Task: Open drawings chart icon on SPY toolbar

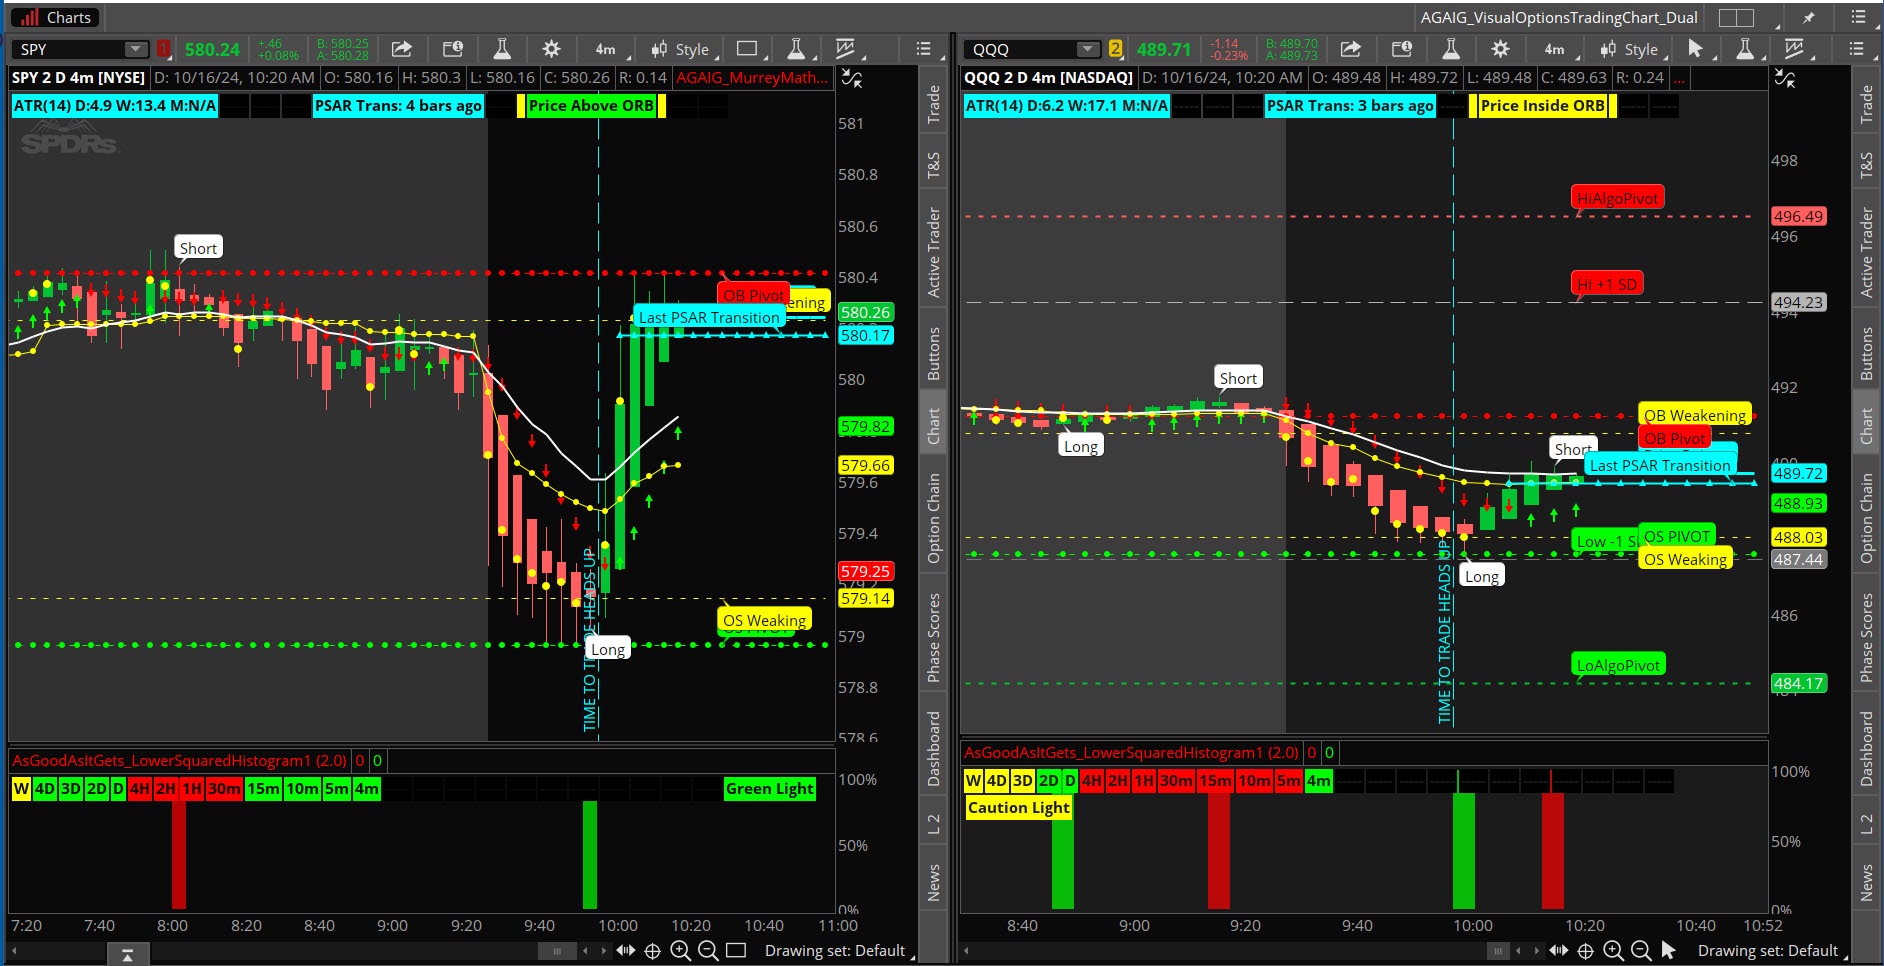Action: click(845, 49)
